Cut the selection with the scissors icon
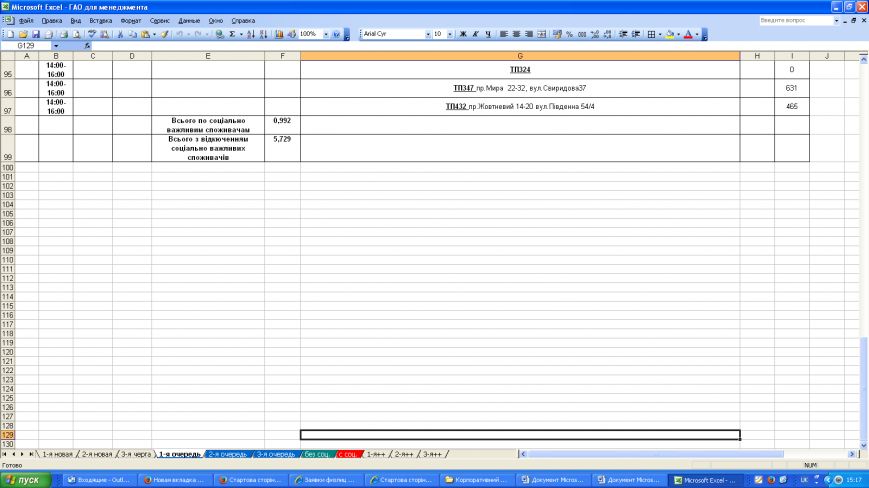869x488 pixels. pyautogui.click(x=120, y=34)
